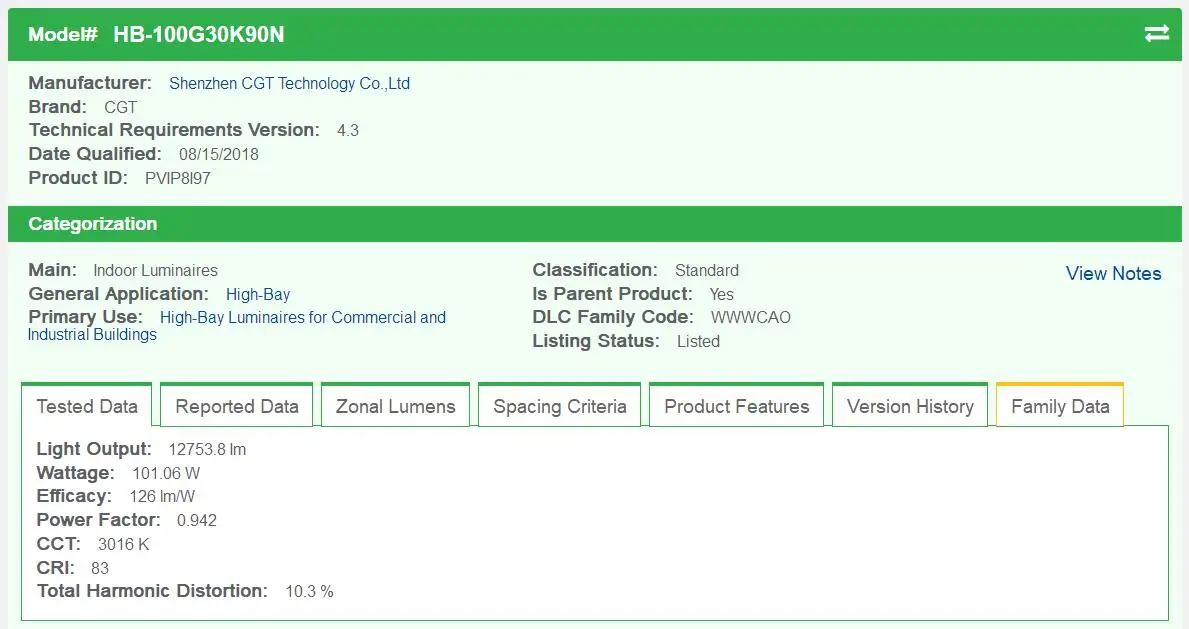Click the View Notes link
The width and height of the screenshot is (1189, 629).
(1113, 273)
